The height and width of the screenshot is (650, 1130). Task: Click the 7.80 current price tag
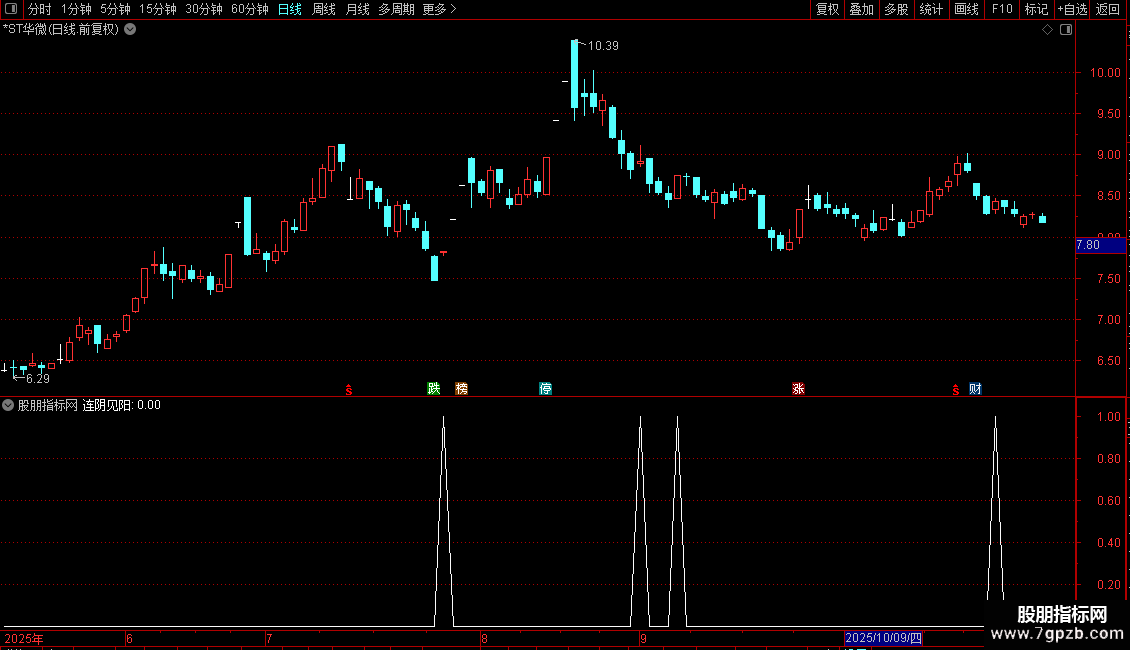1100,245
